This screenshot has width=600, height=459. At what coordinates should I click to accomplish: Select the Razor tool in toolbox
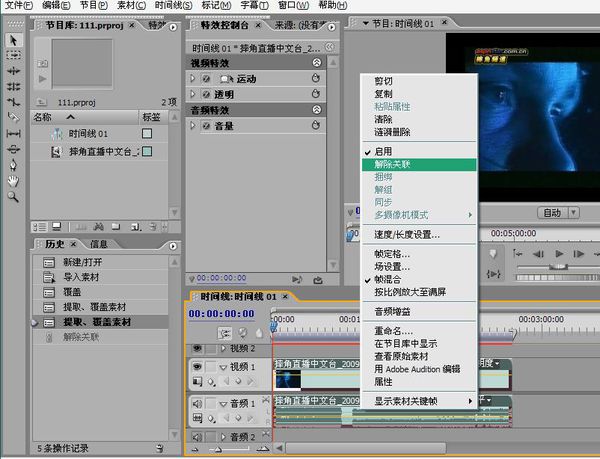[14, 117]
